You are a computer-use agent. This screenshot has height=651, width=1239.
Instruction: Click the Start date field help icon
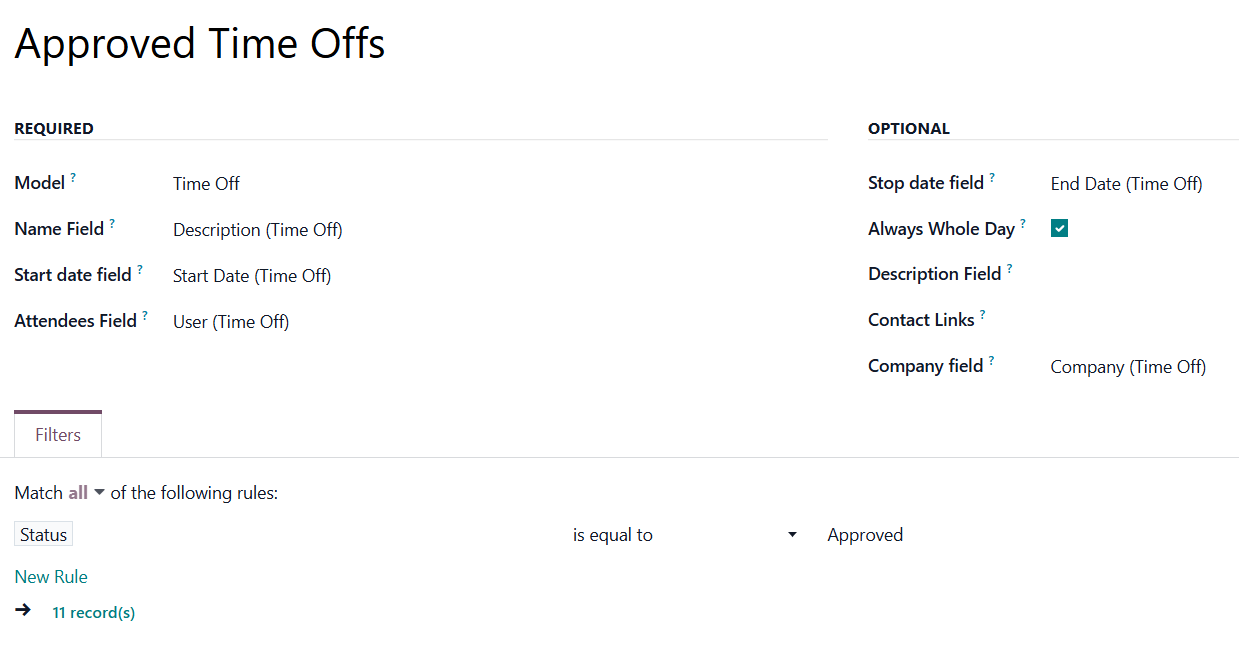(x=140, y=270)
